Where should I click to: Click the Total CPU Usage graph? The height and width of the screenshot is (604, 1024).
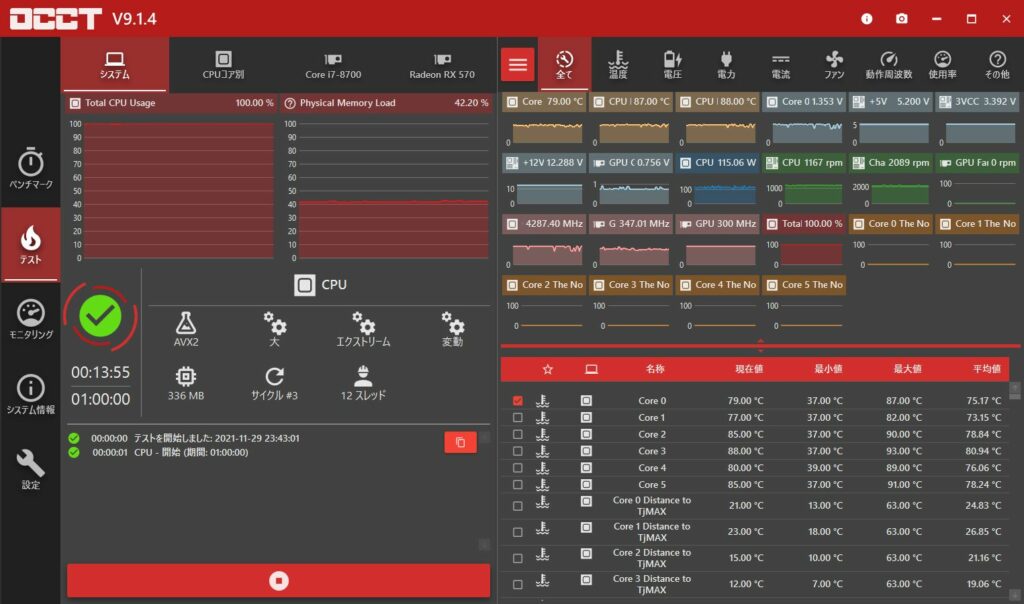click(177, 190)
